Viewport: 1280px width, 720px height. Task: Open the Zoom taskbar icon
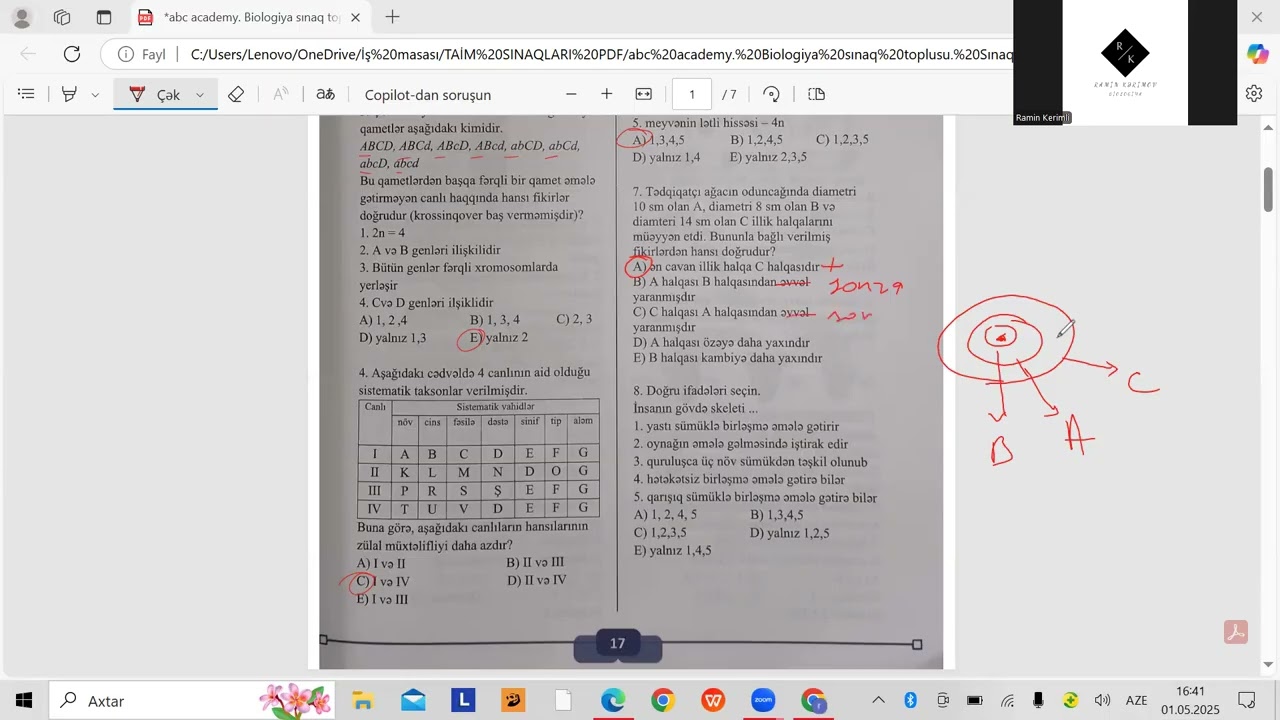pos(763,700)
